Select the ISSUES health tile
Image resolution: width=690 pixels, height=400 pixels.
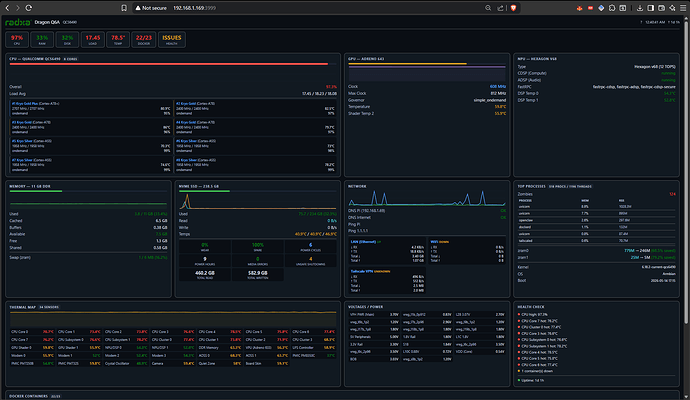172,39
